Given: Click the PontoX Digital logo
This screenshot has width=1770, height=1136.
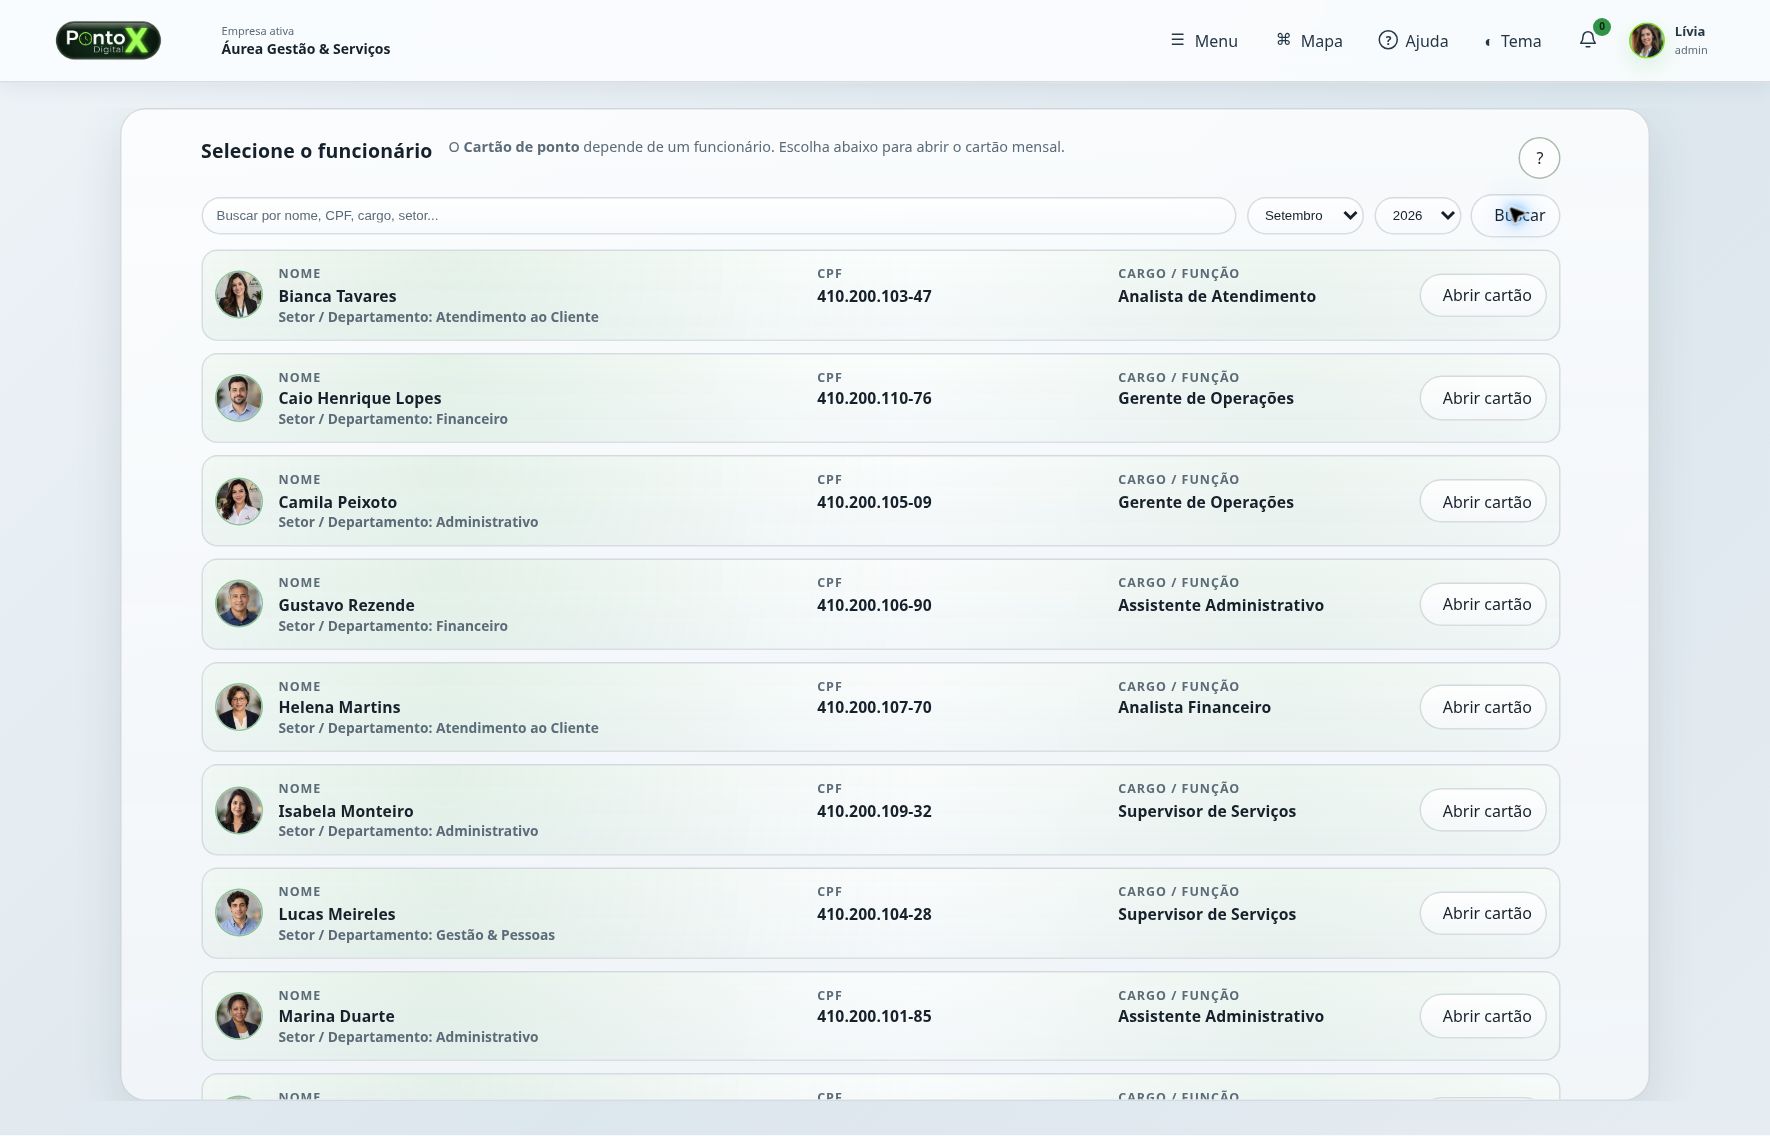Looking at the screenshot, I should click(x=108, y=40).
